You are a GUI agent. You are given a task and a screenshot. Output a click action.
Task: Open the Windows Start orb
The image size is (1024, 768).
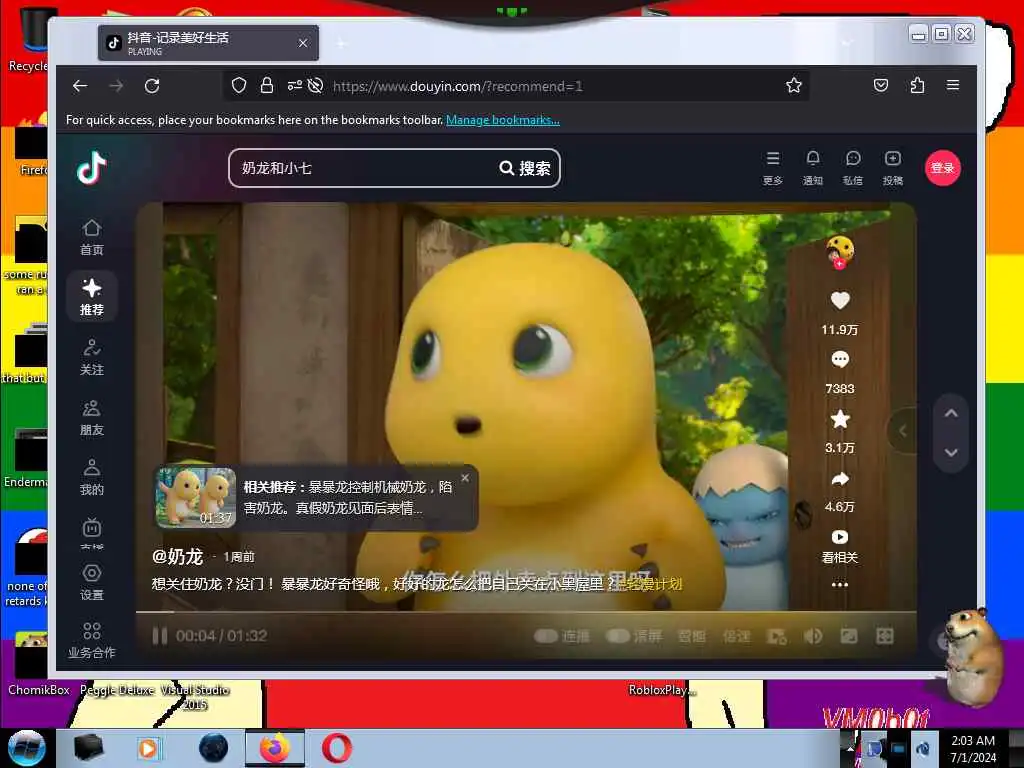pyautogui.click(x=26, y=748)
